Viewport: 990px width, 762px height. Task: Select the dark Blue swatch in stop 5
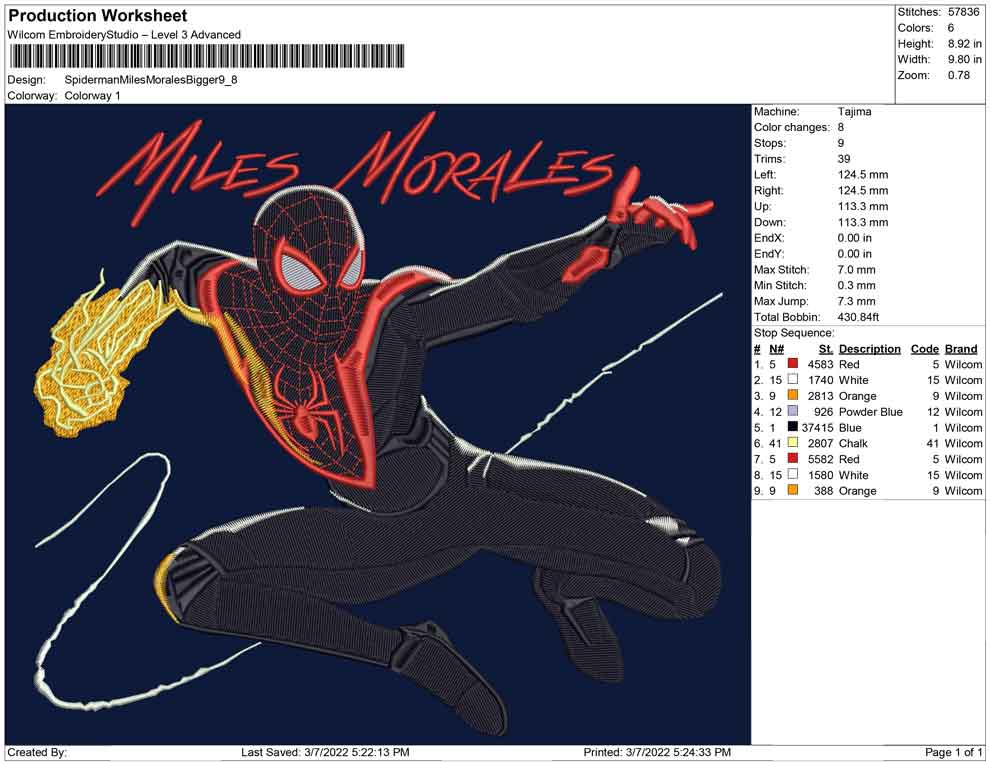point(793,427)
